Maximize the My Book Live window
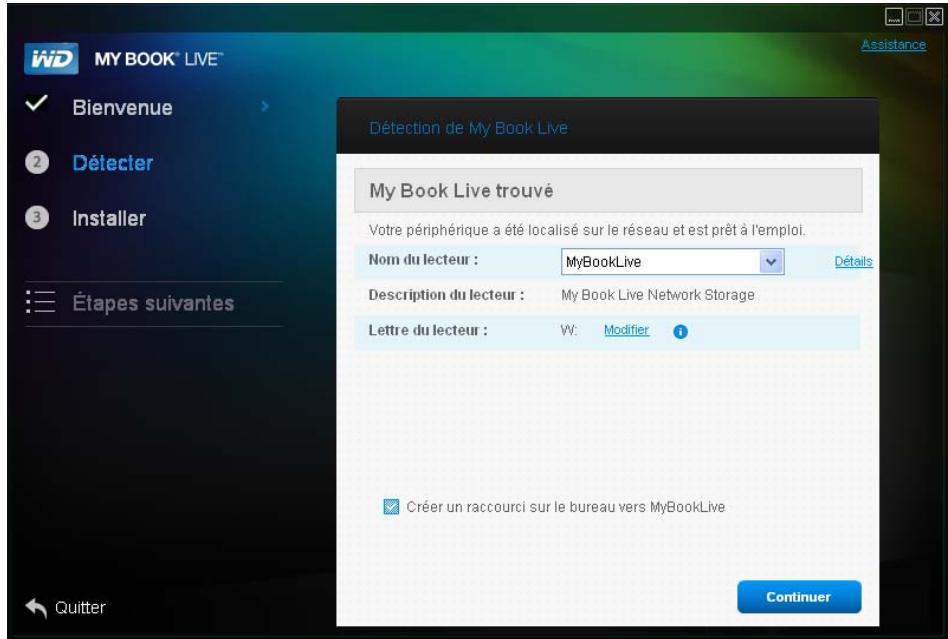Image resolution: width=948 pixels, height=639 pixels. [x=915, y=17]
